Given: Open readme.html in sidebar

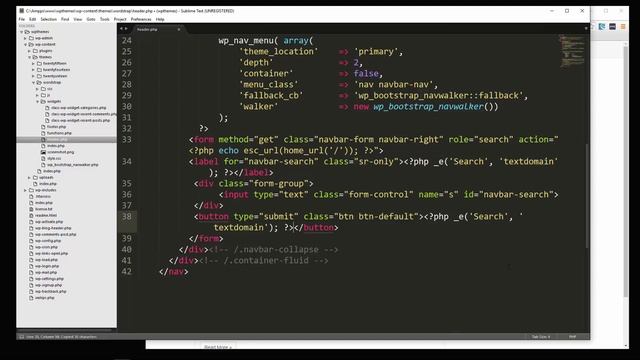Looking at the screenshot, I should 46,216.
